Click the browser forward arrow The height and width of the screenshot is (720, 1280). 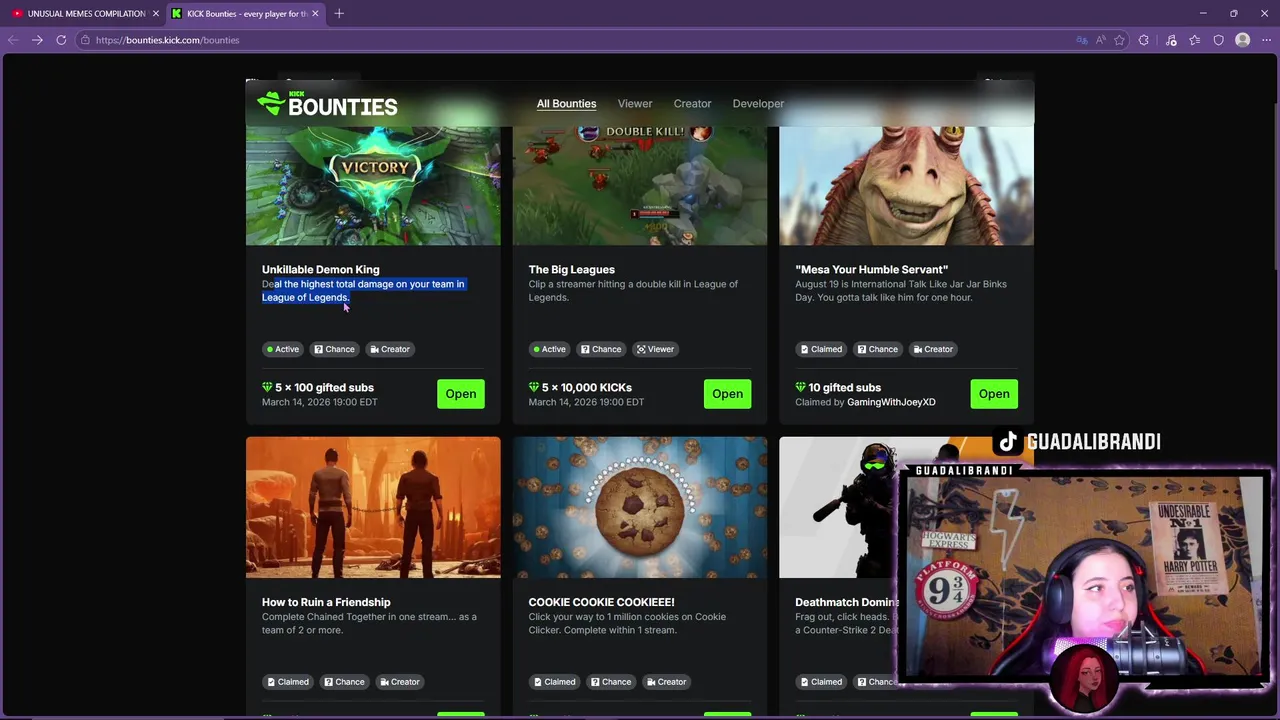tap(37, 40)
